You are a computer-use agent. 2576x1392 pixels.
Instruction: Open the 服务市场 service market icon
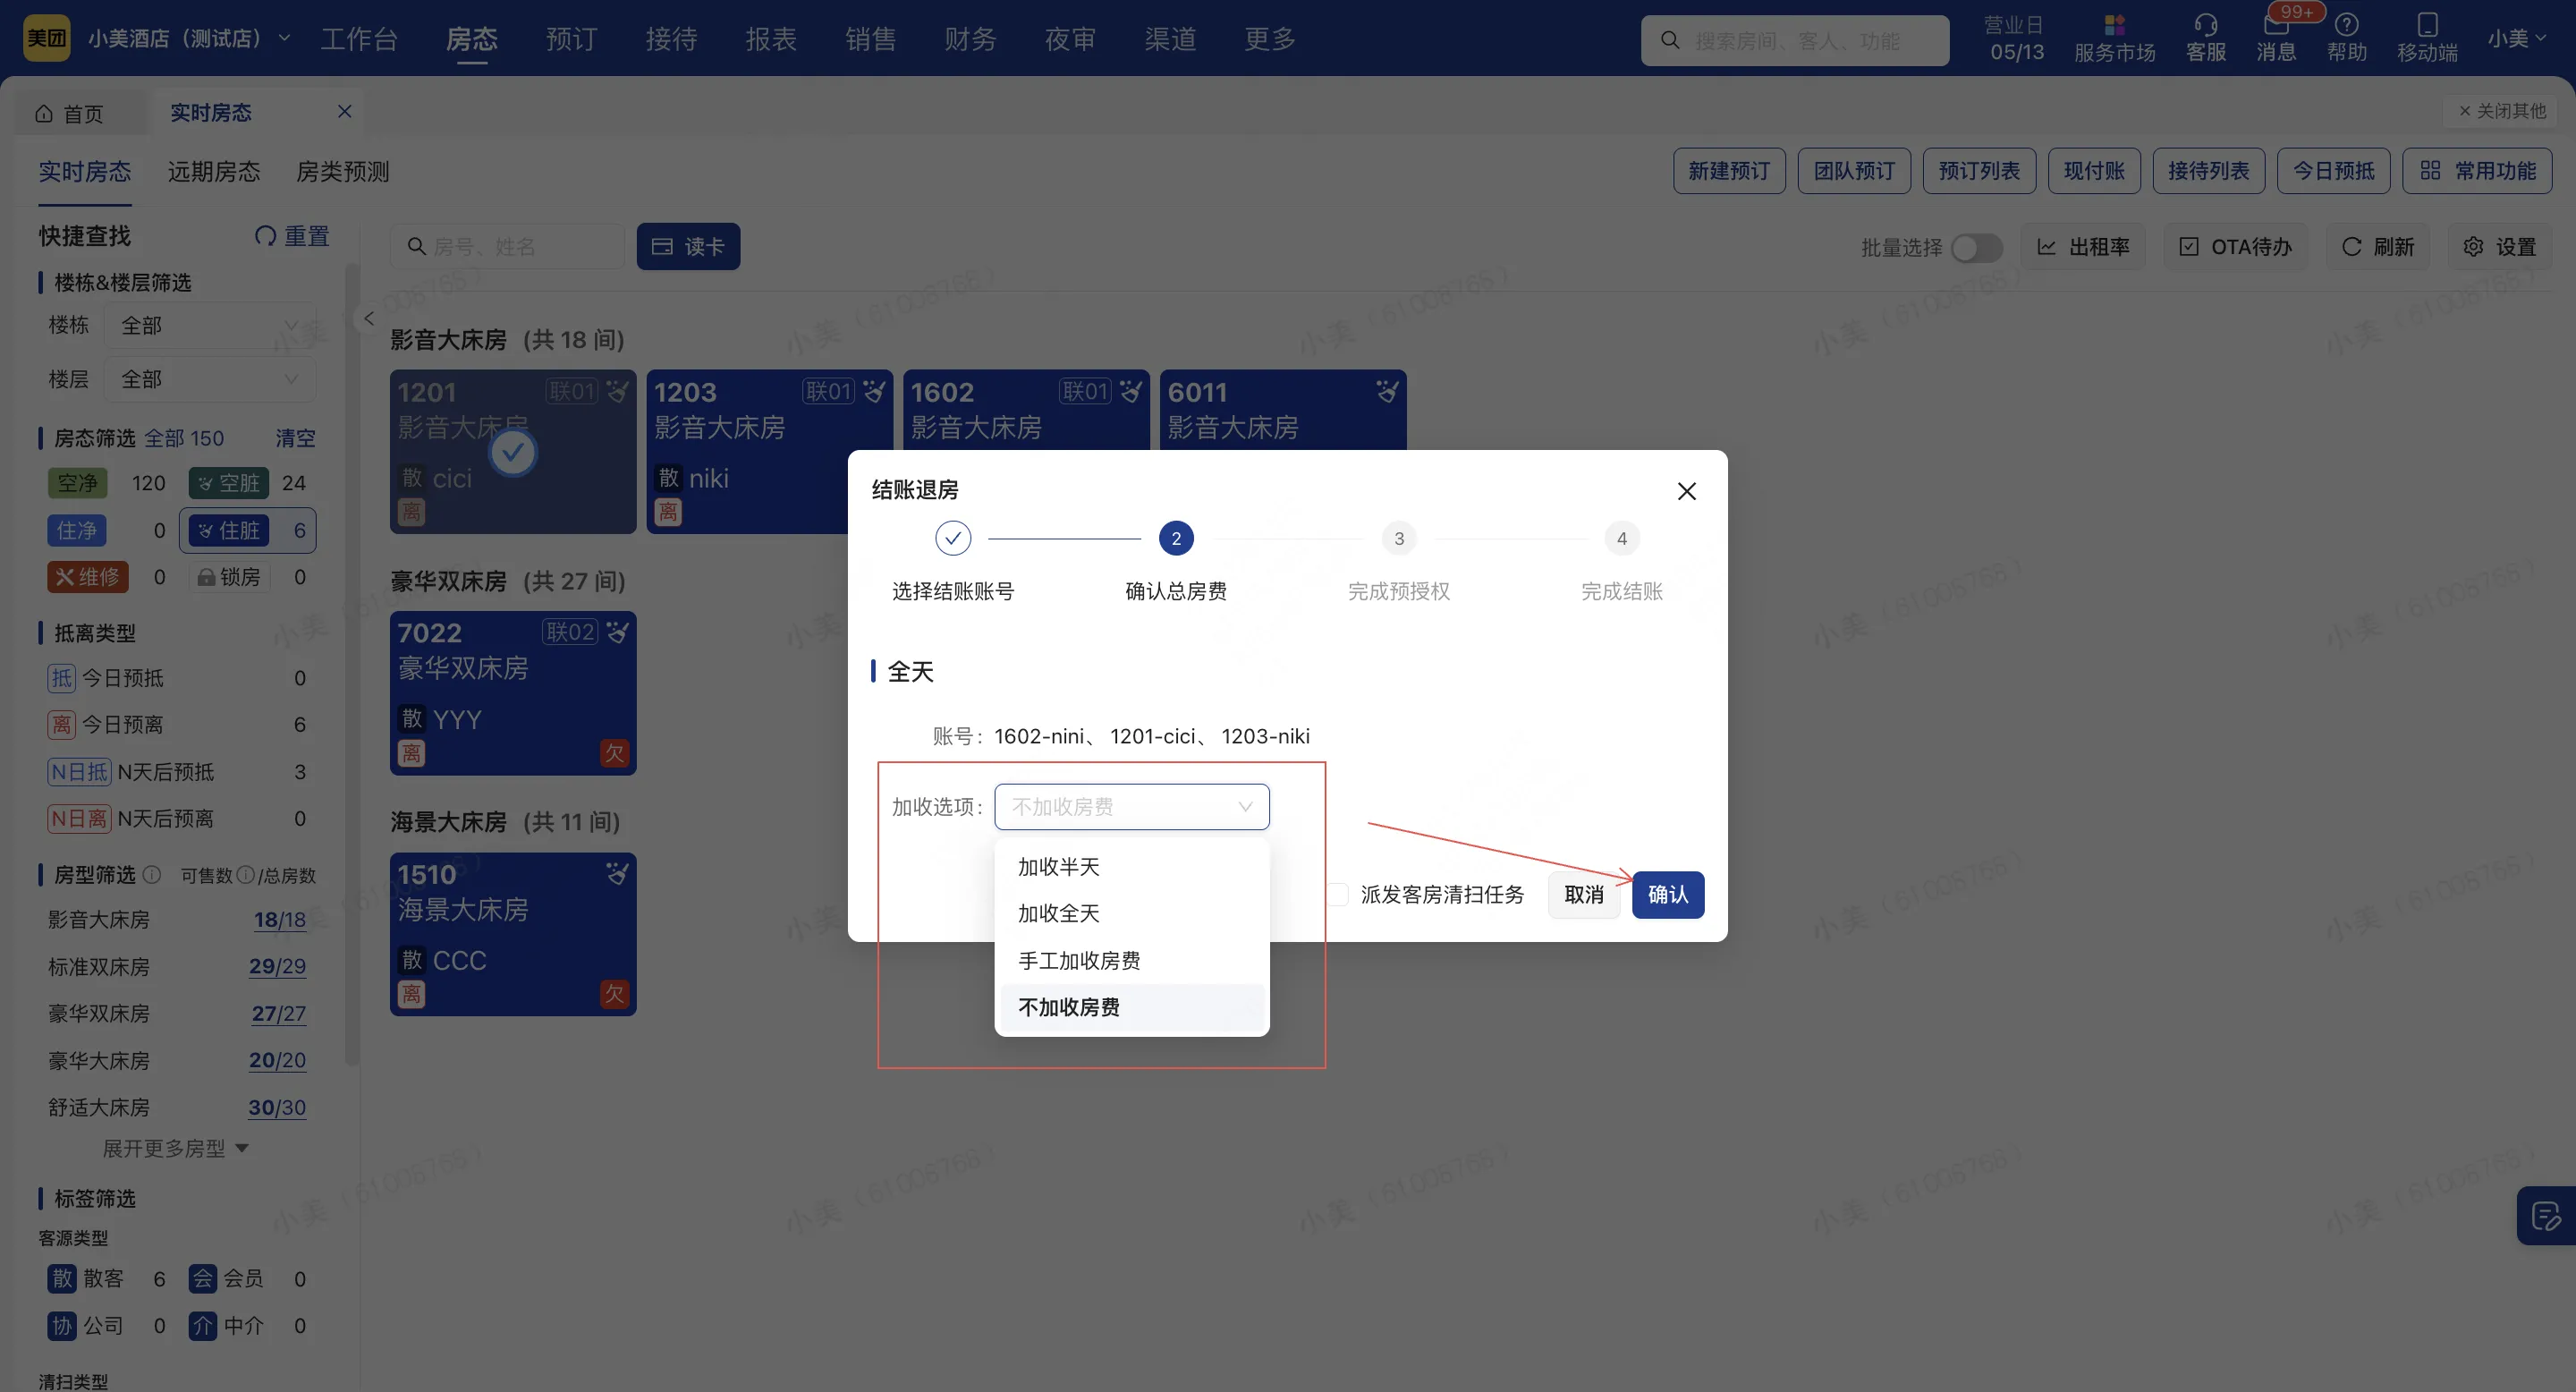[x=2114, y=39]
